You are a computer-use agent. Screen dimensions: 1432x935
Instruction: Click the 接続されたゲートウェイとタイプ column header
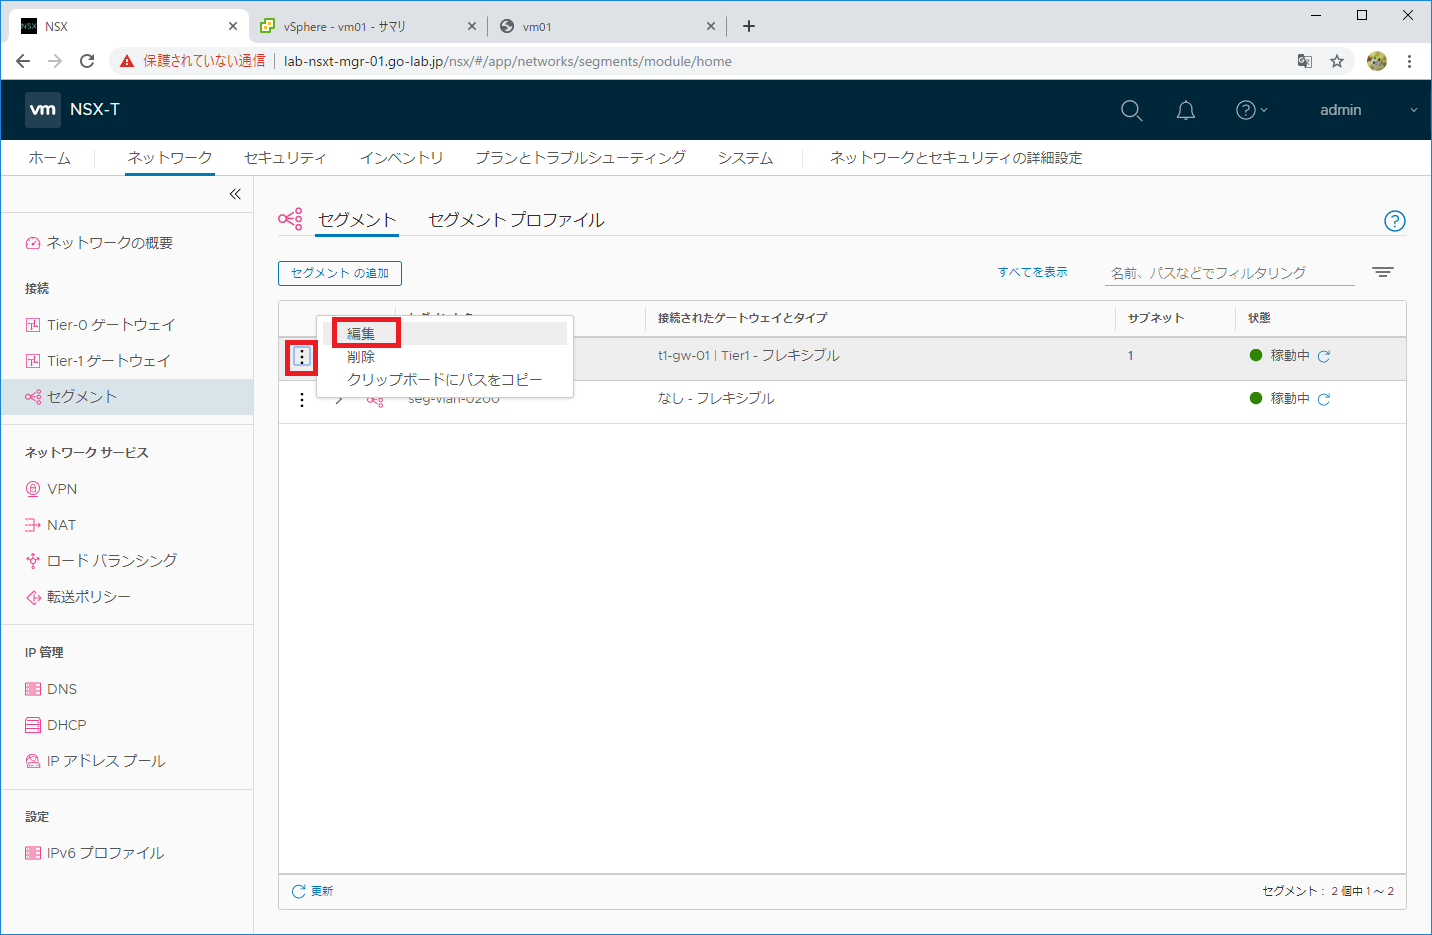pyautogui.click(x=743, y=318)
